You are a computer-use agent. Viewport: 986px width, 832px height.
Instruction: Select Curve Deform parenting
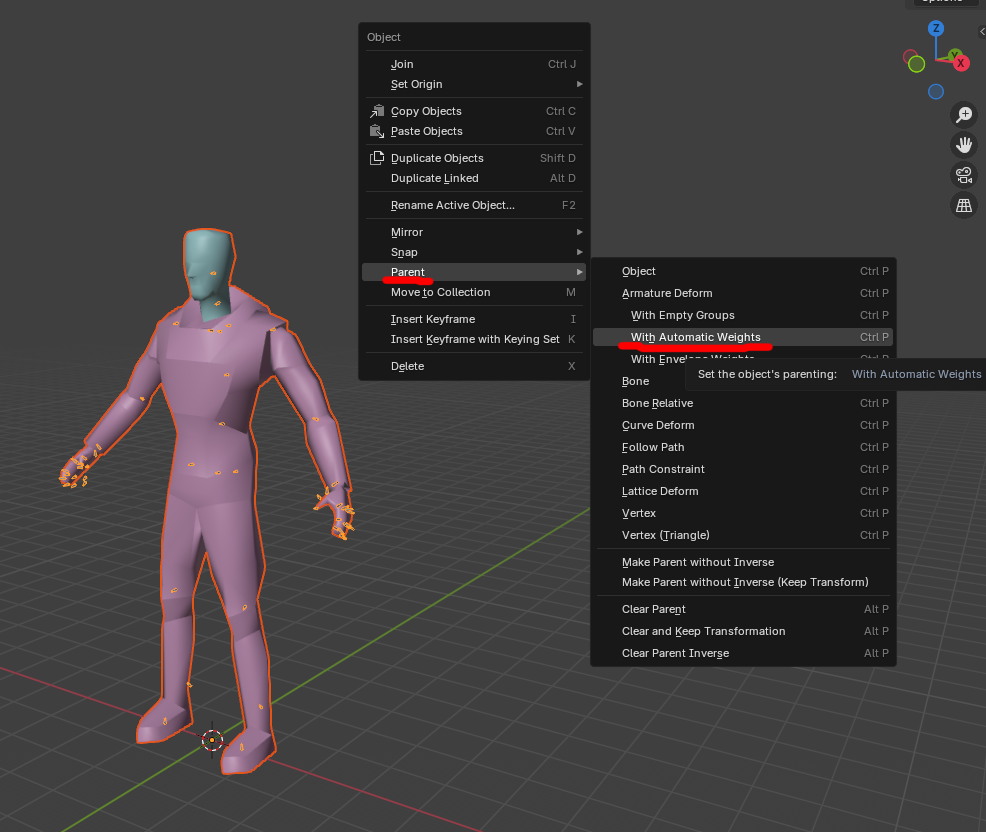[743, 425]
